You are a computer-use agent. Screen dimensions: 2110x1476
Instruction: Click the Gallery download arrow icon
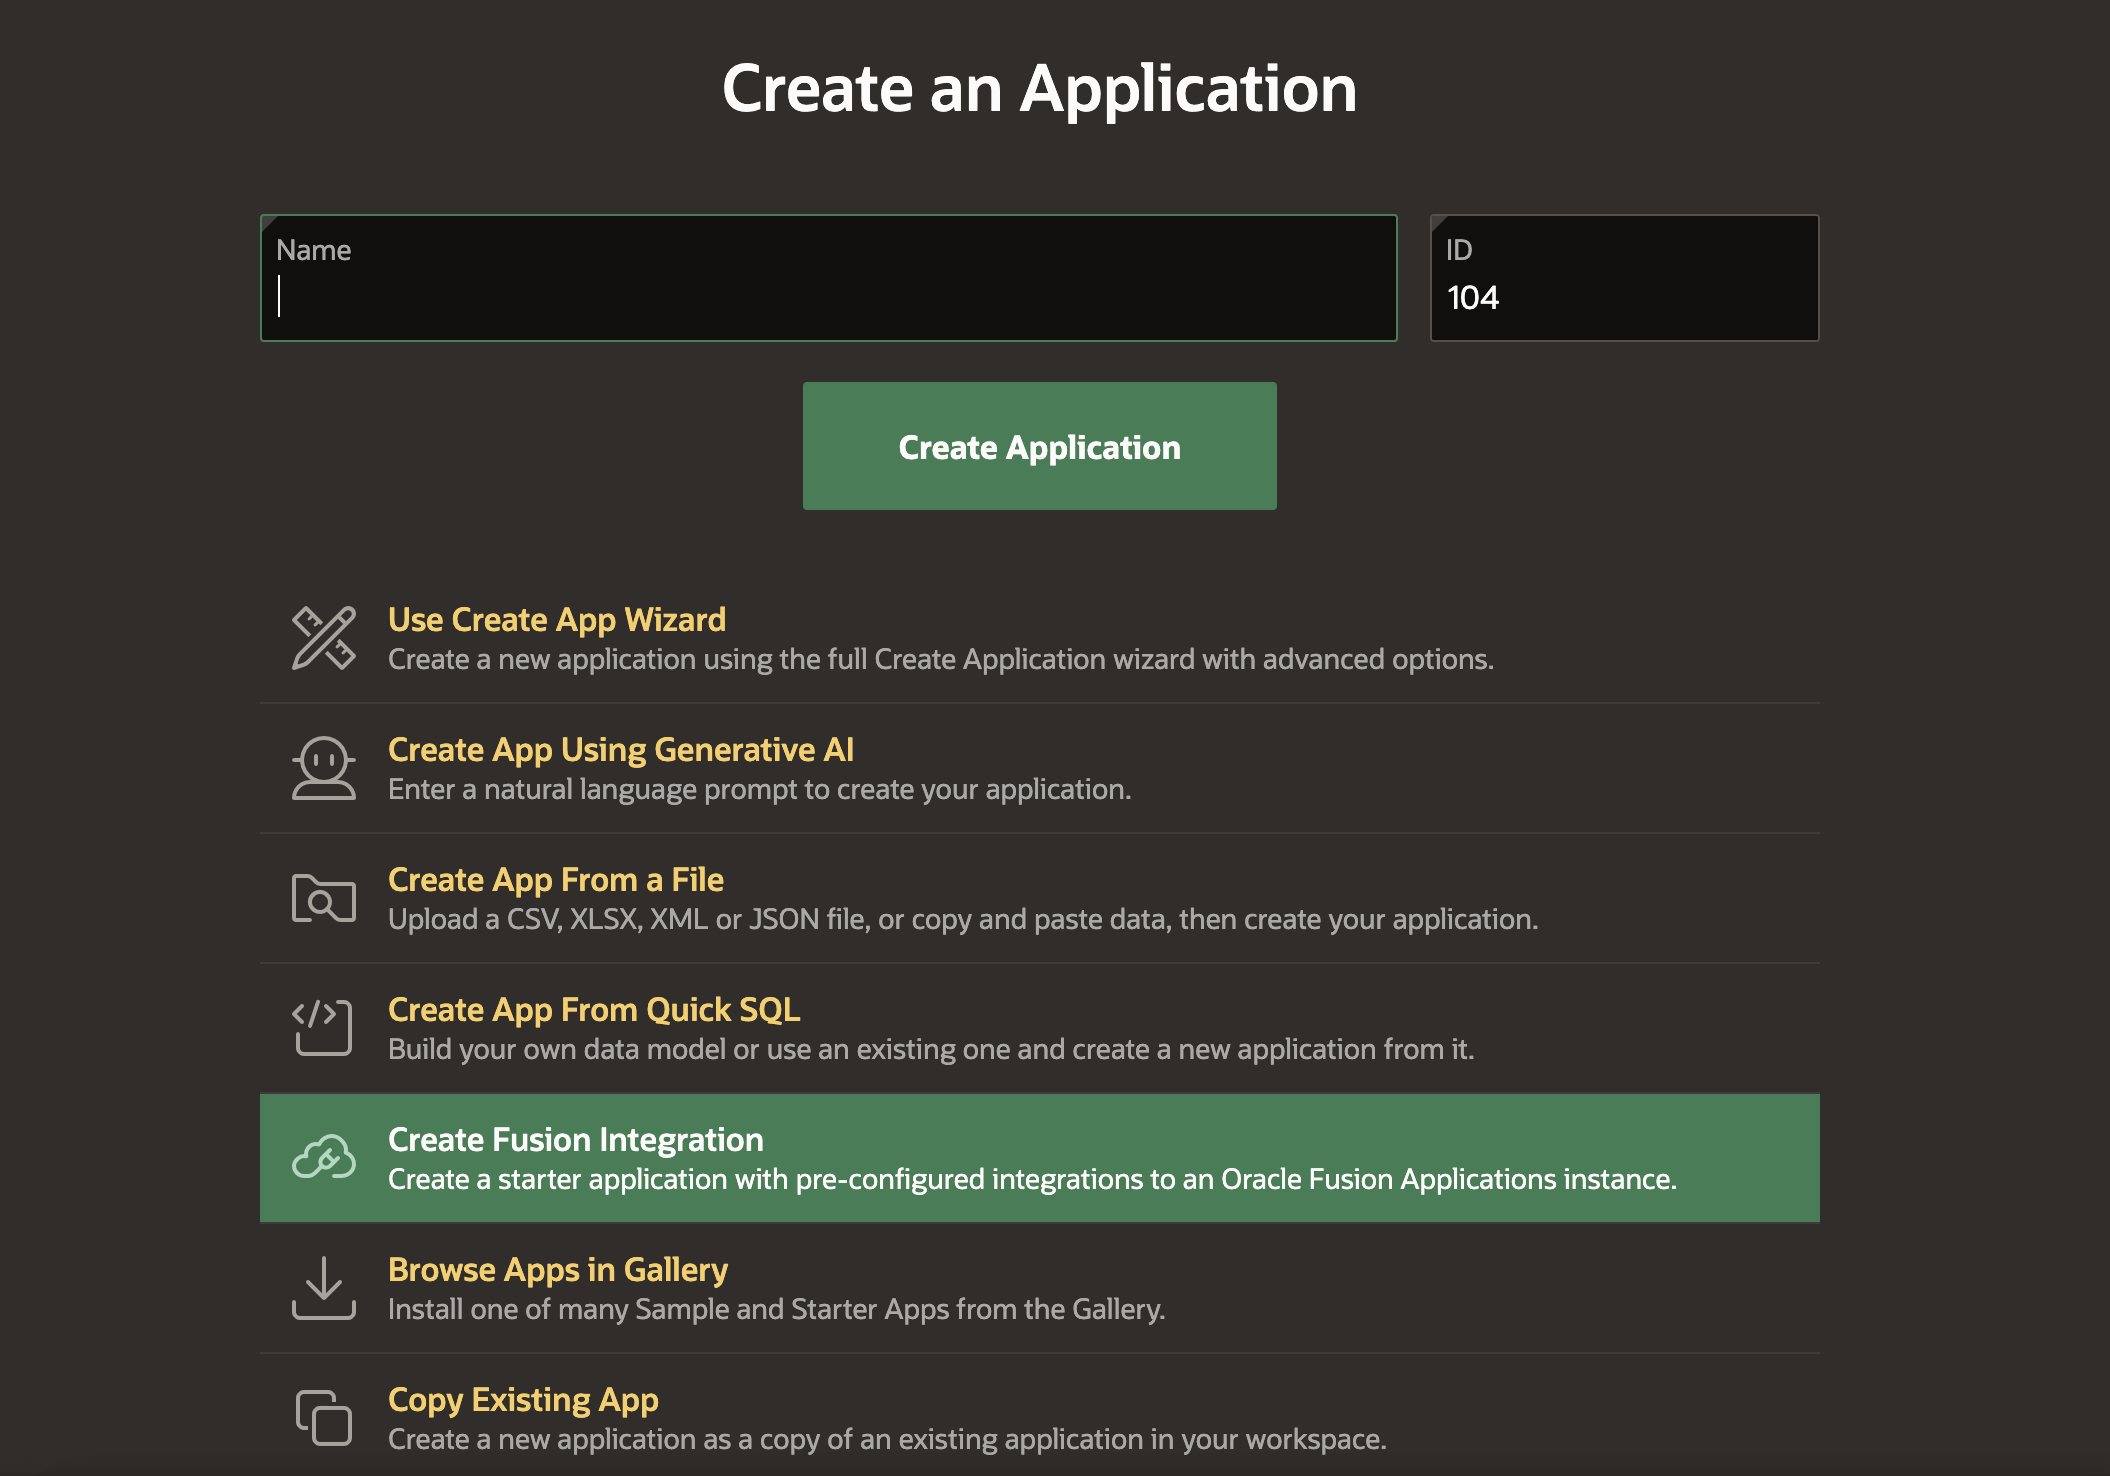pyautogui.click(x=323, y=1288)
